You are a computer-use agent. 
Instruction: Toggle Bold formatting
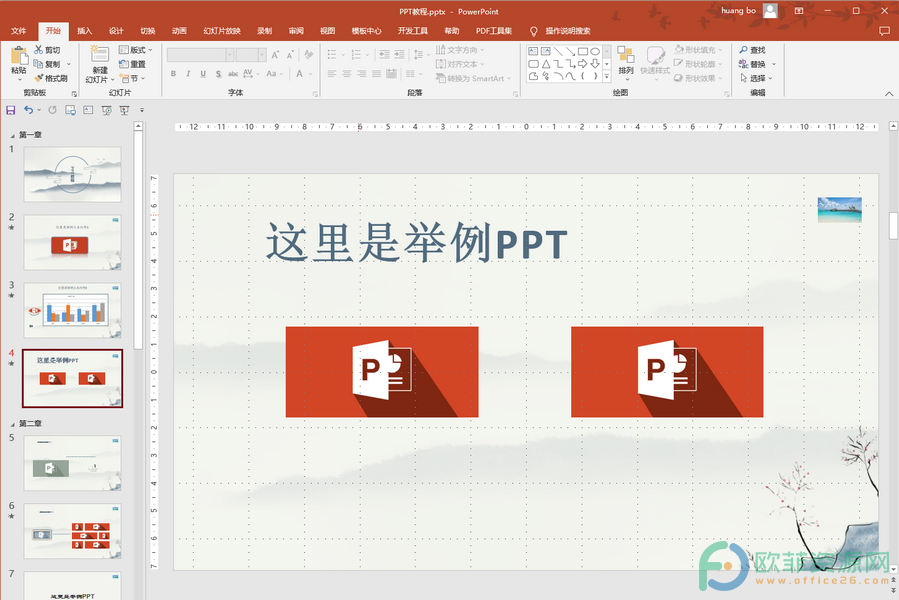click(x=173, y=73)
